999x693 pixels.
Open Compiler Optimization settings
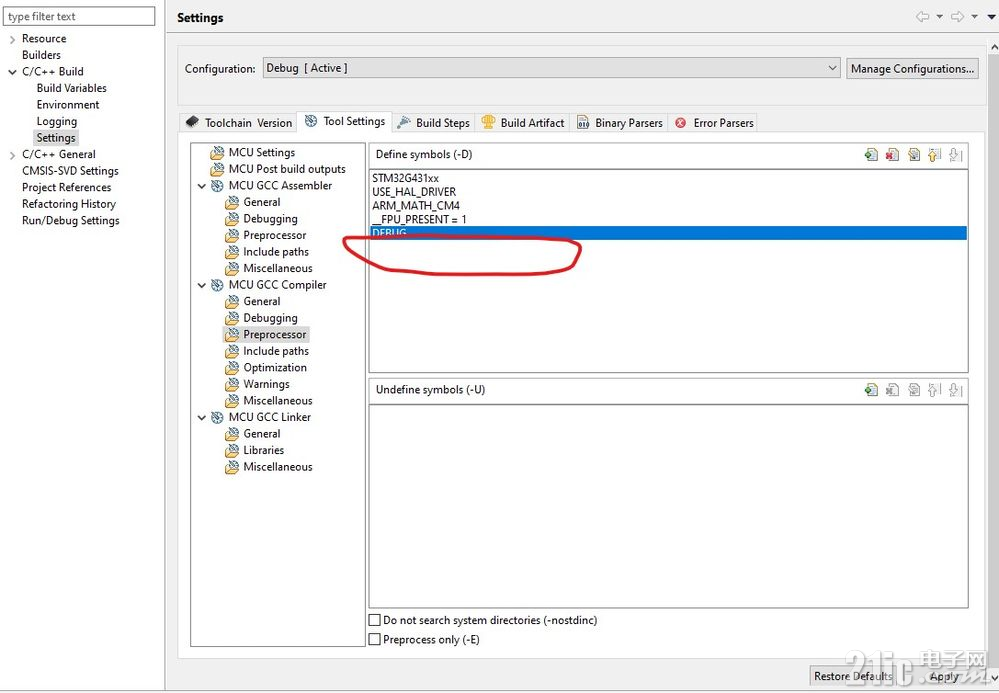tap(275, 368)
